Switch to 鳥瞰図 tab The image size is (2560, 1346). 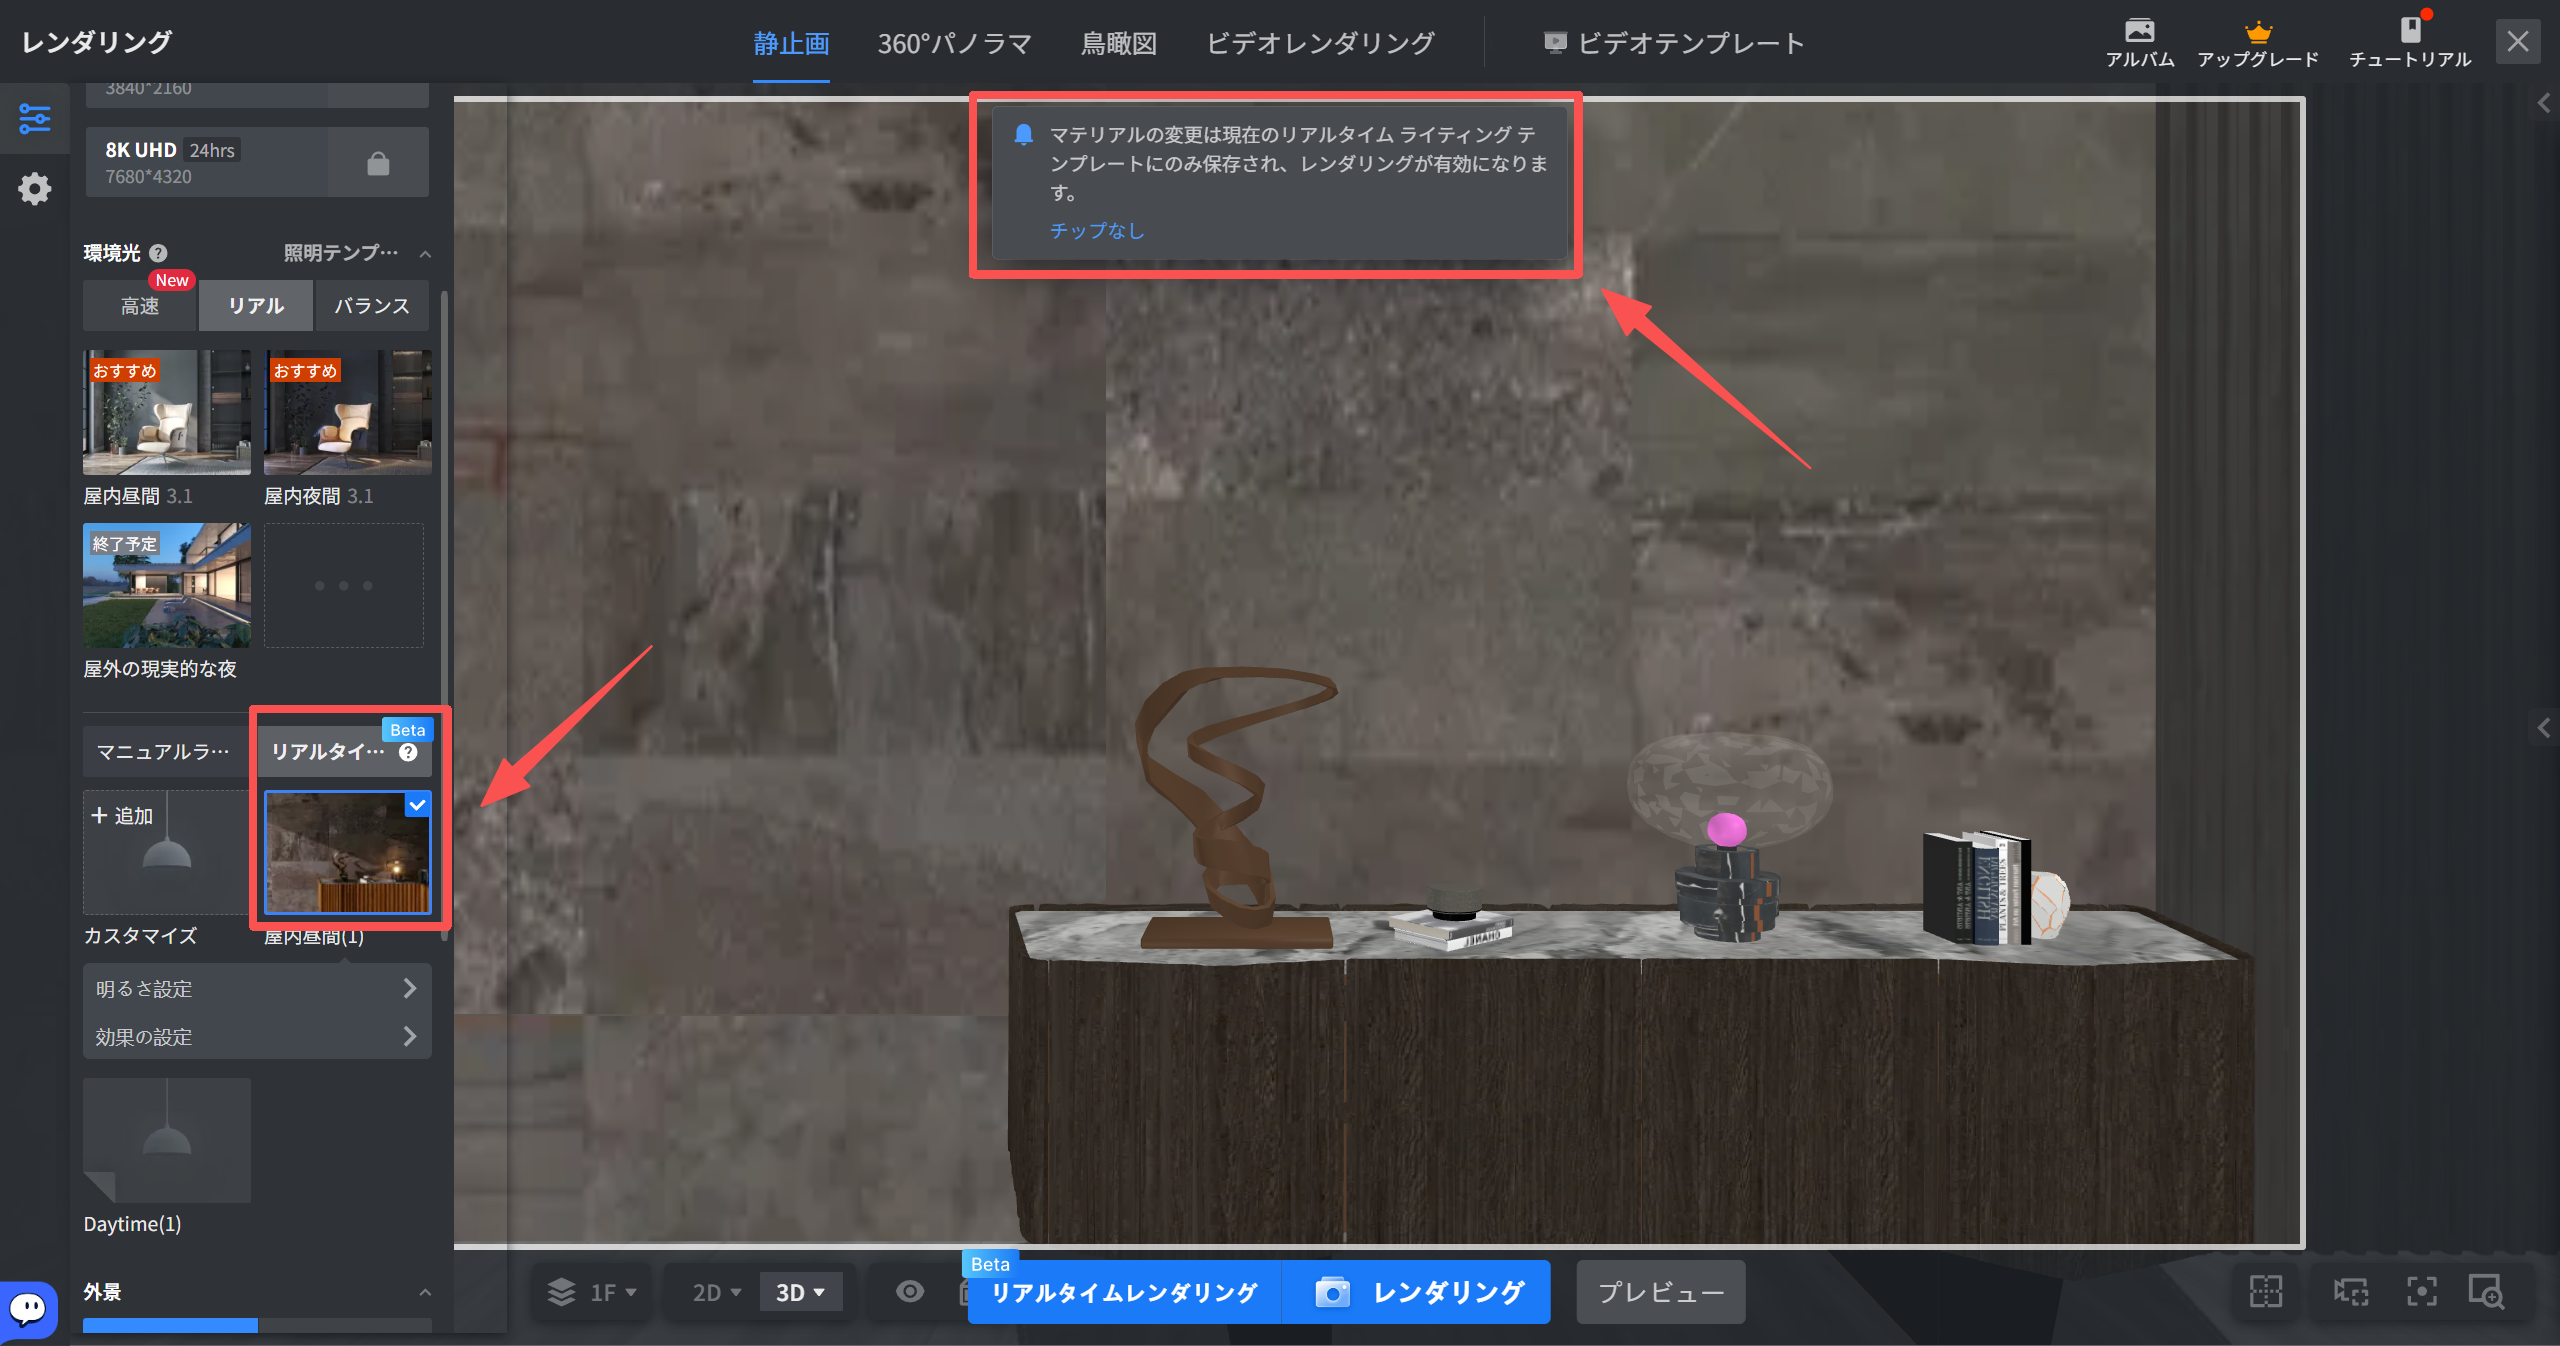coord(1119,43)
